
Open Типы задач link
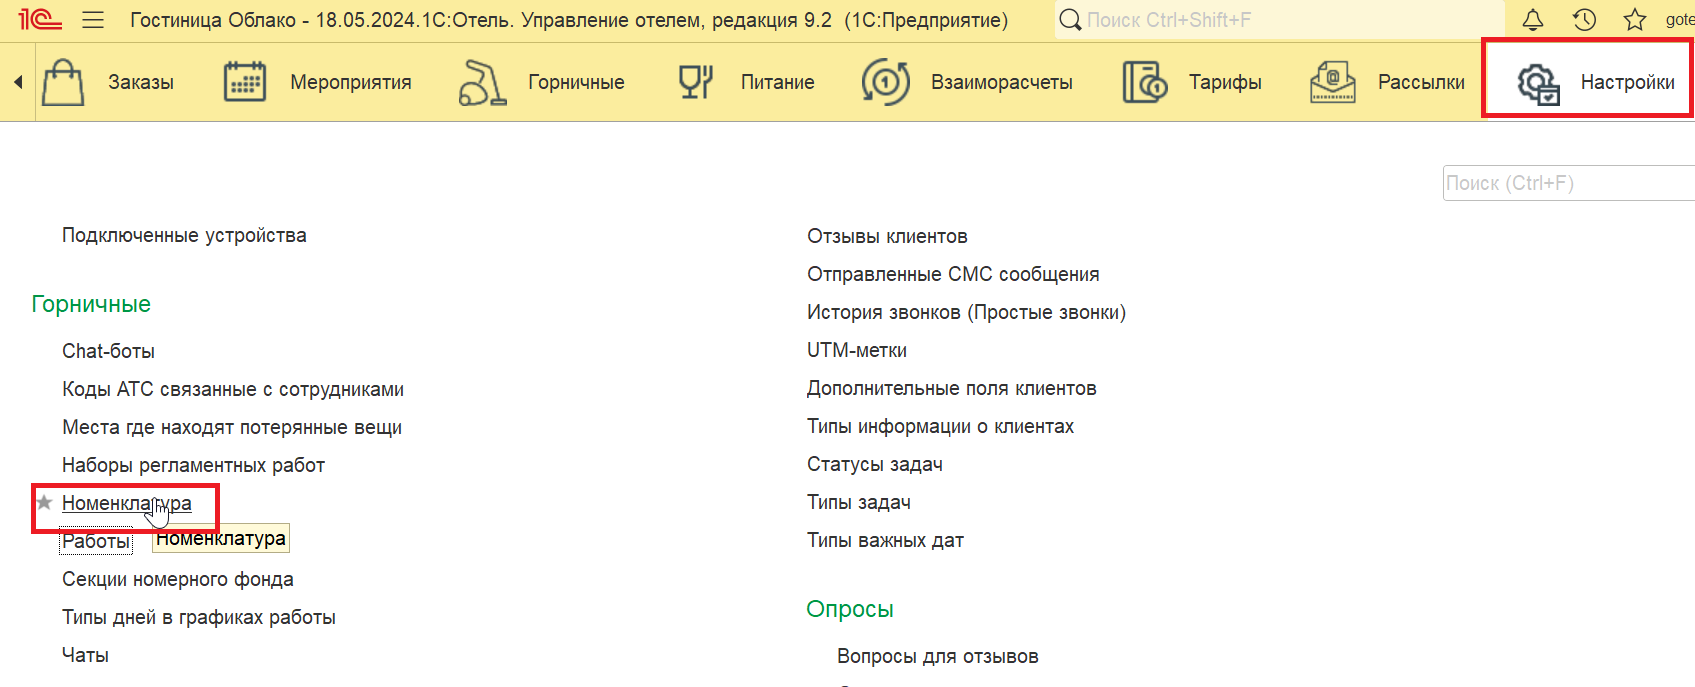[859, 502]
